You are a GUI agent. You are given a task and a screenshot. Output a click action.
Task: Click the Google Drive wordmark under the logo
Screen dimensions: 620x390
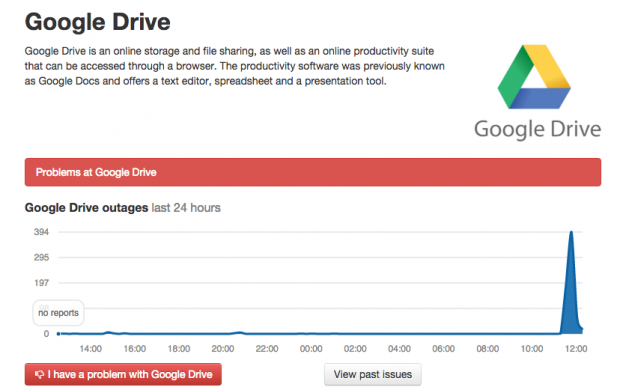(537, 129)
